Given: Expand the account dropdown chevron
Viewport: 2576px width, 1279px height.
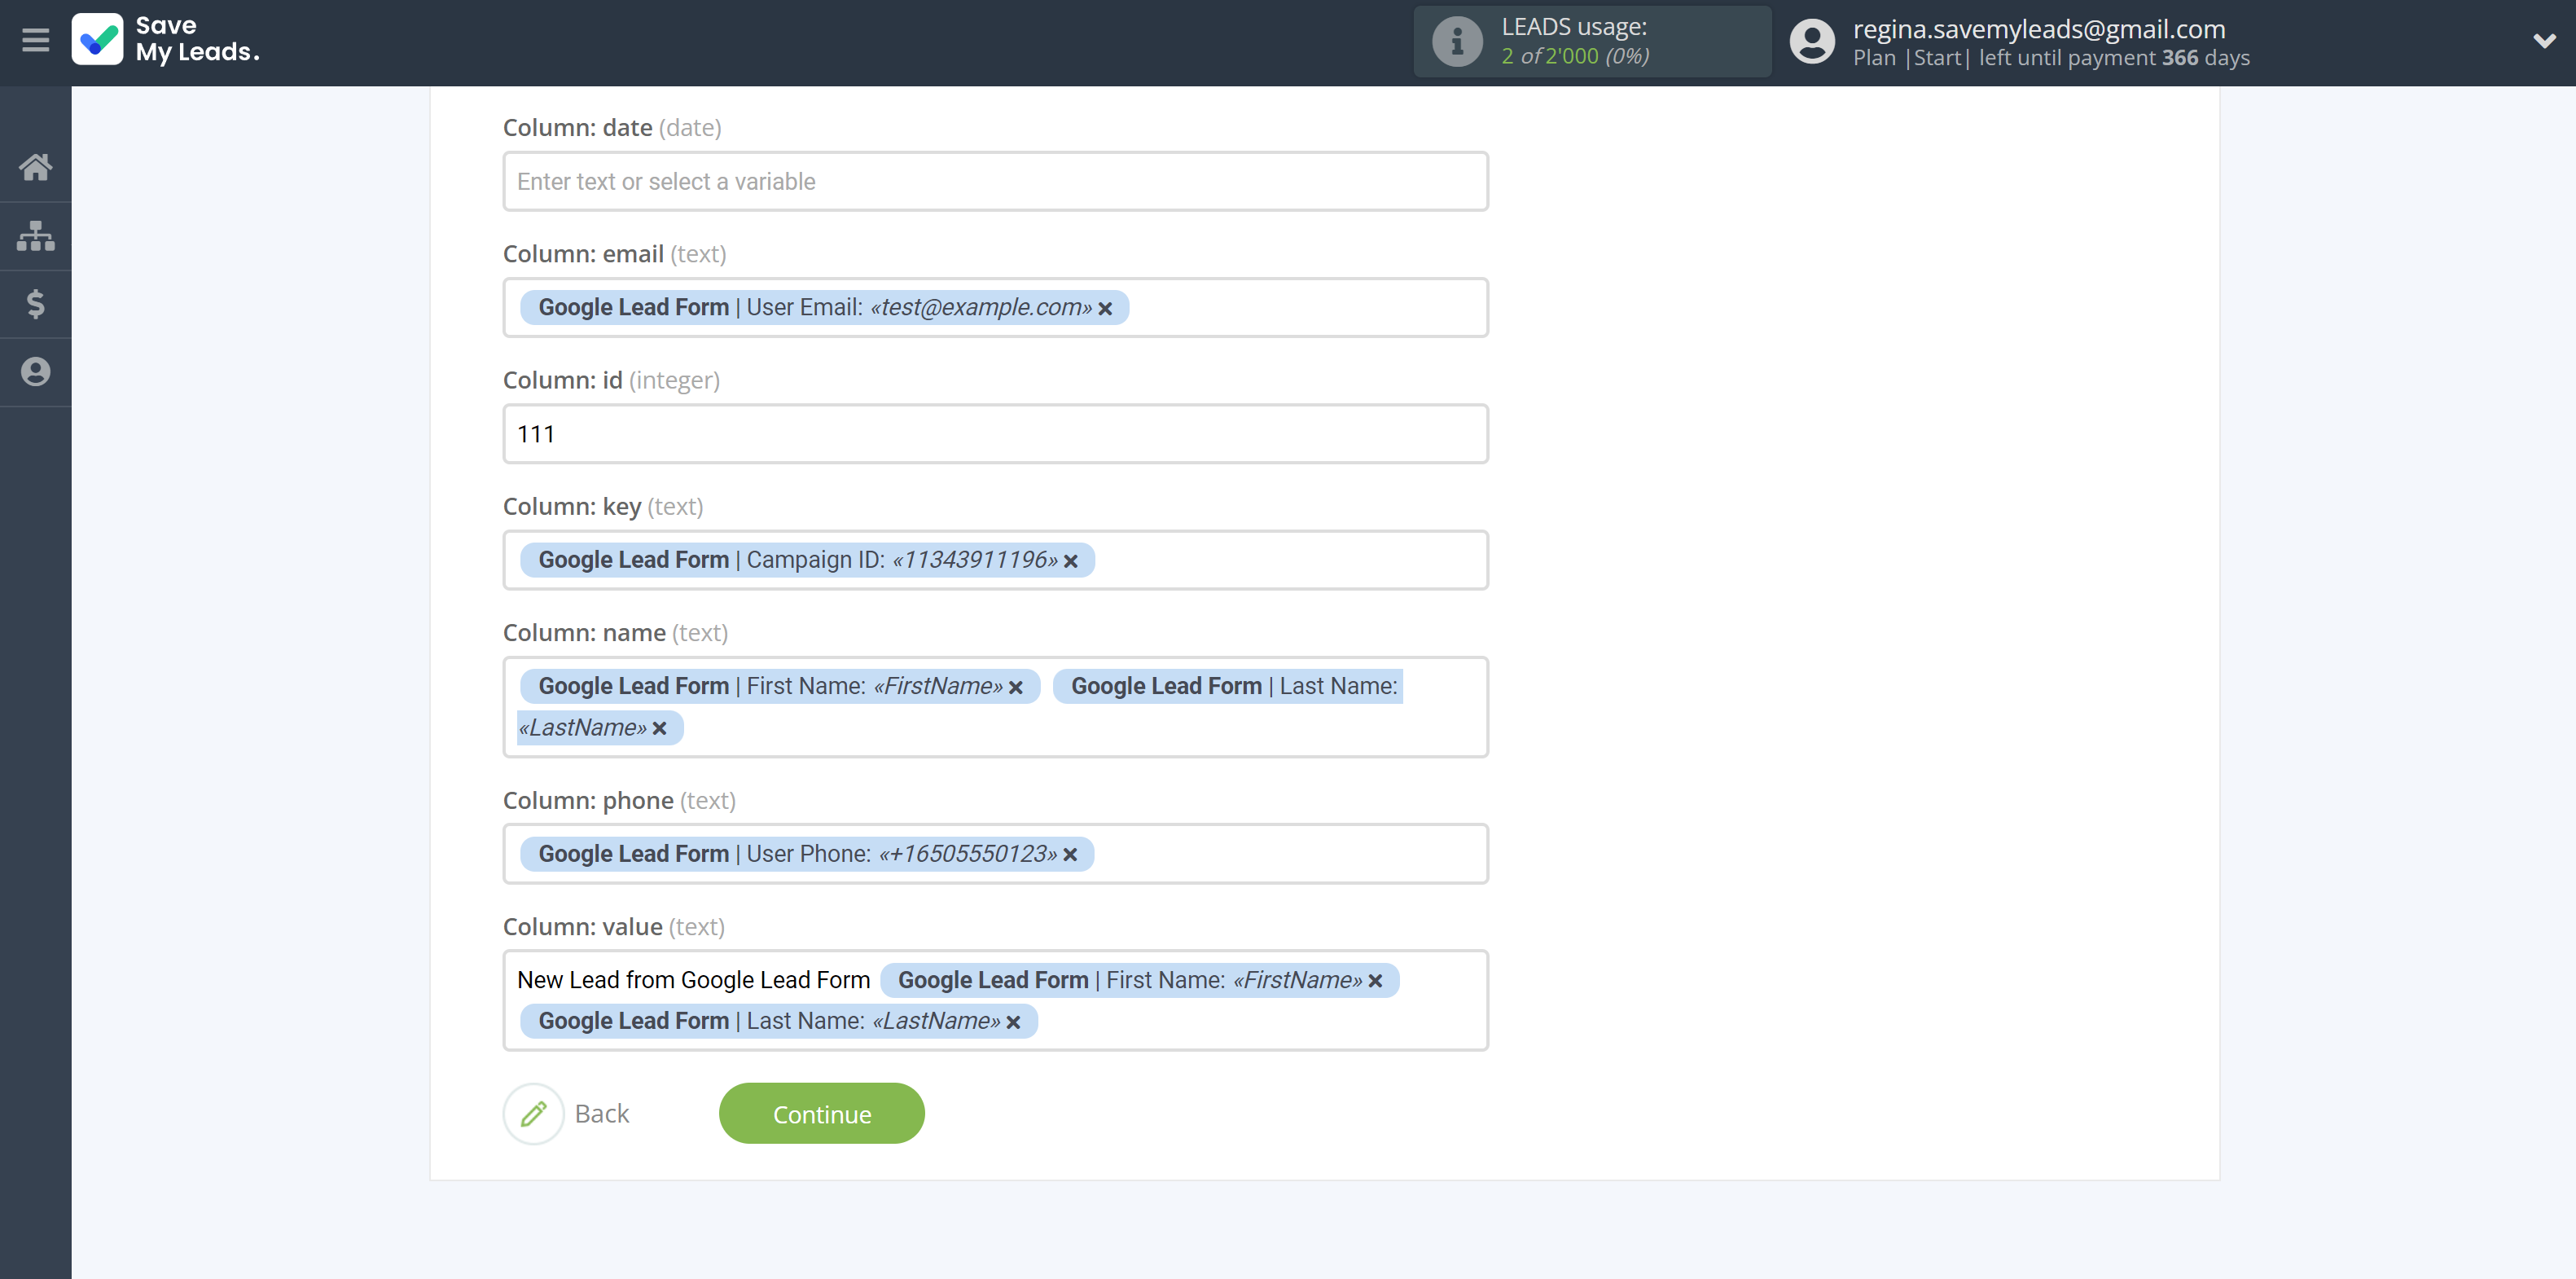Looking at the screenshot, I should coord(2544,41).
